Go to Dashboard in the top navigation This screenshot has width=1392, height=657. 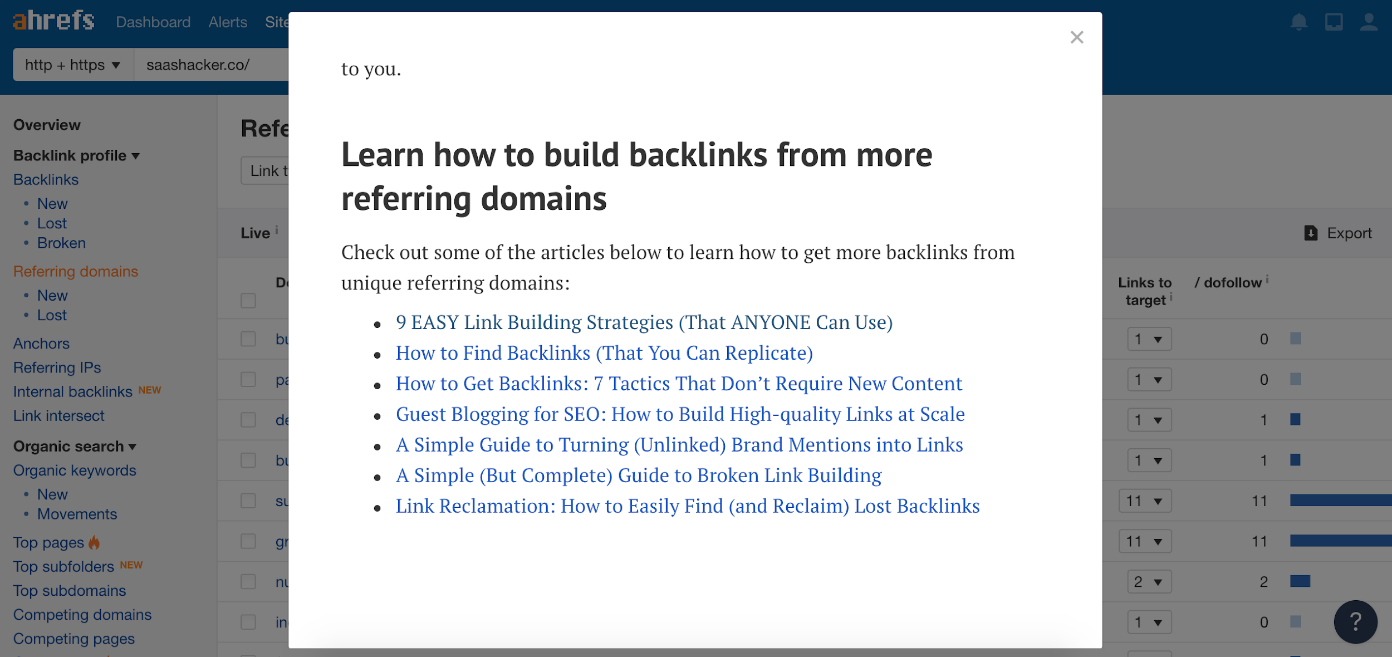point(153,22)
